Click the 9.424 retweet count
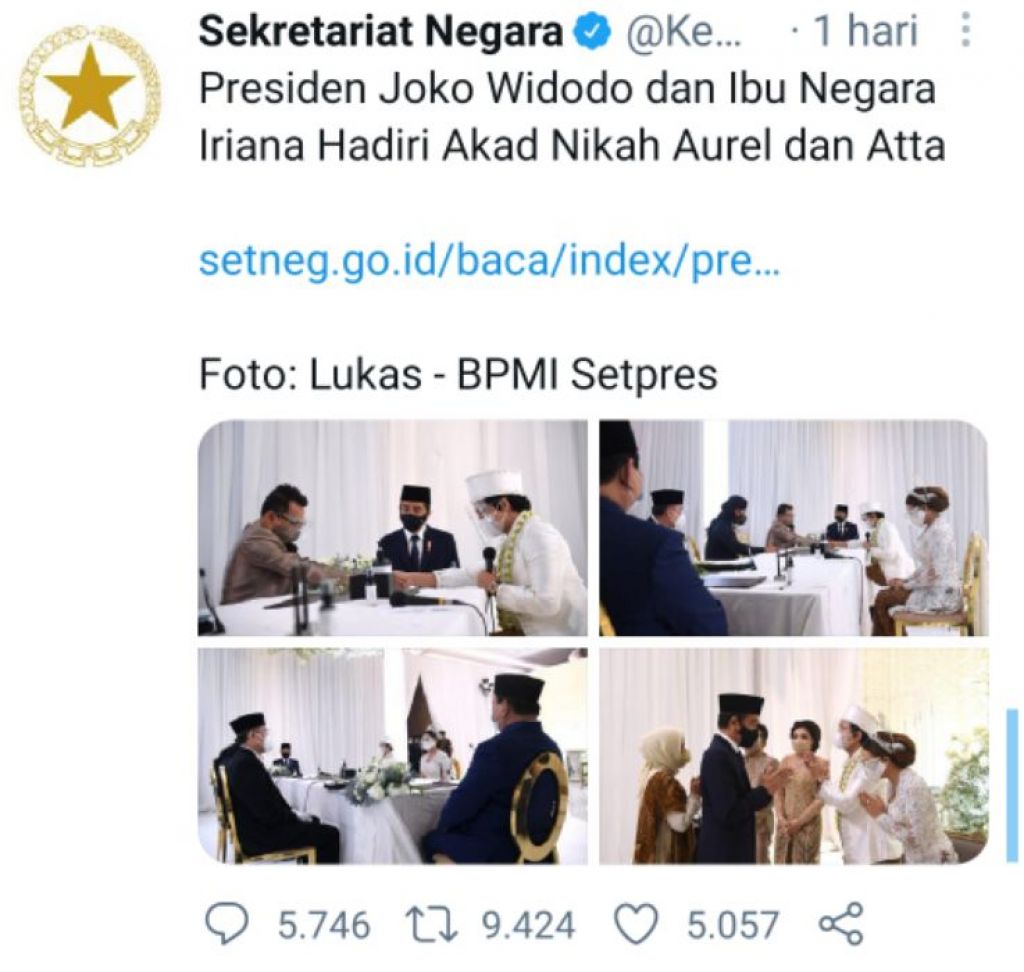This screenshot has height=972, width=1024. click(529, 924)
